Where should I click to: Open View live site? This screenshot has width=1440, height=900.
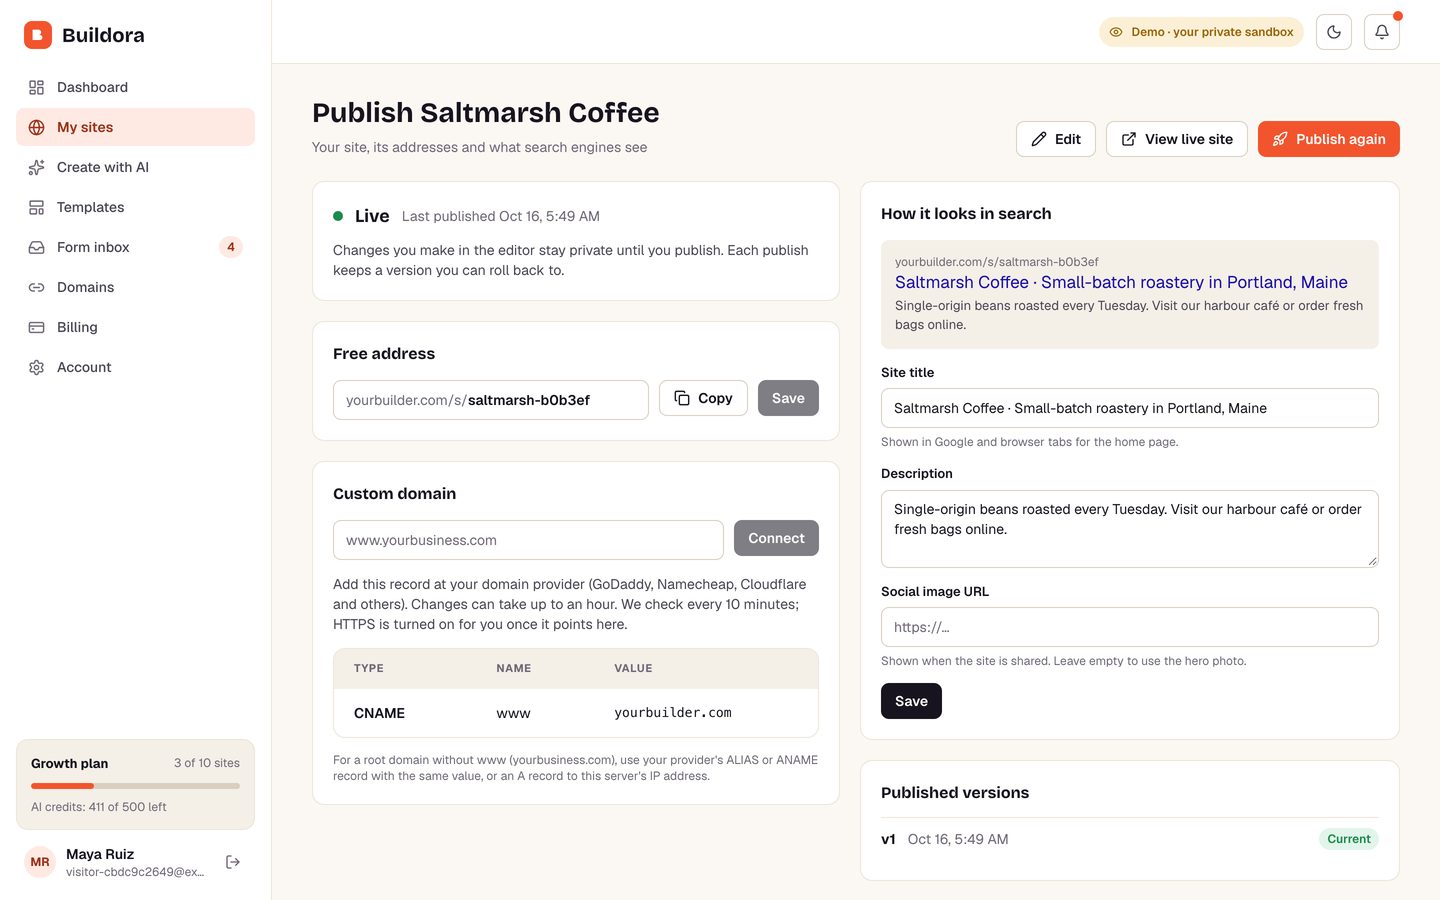[1176, 139]
